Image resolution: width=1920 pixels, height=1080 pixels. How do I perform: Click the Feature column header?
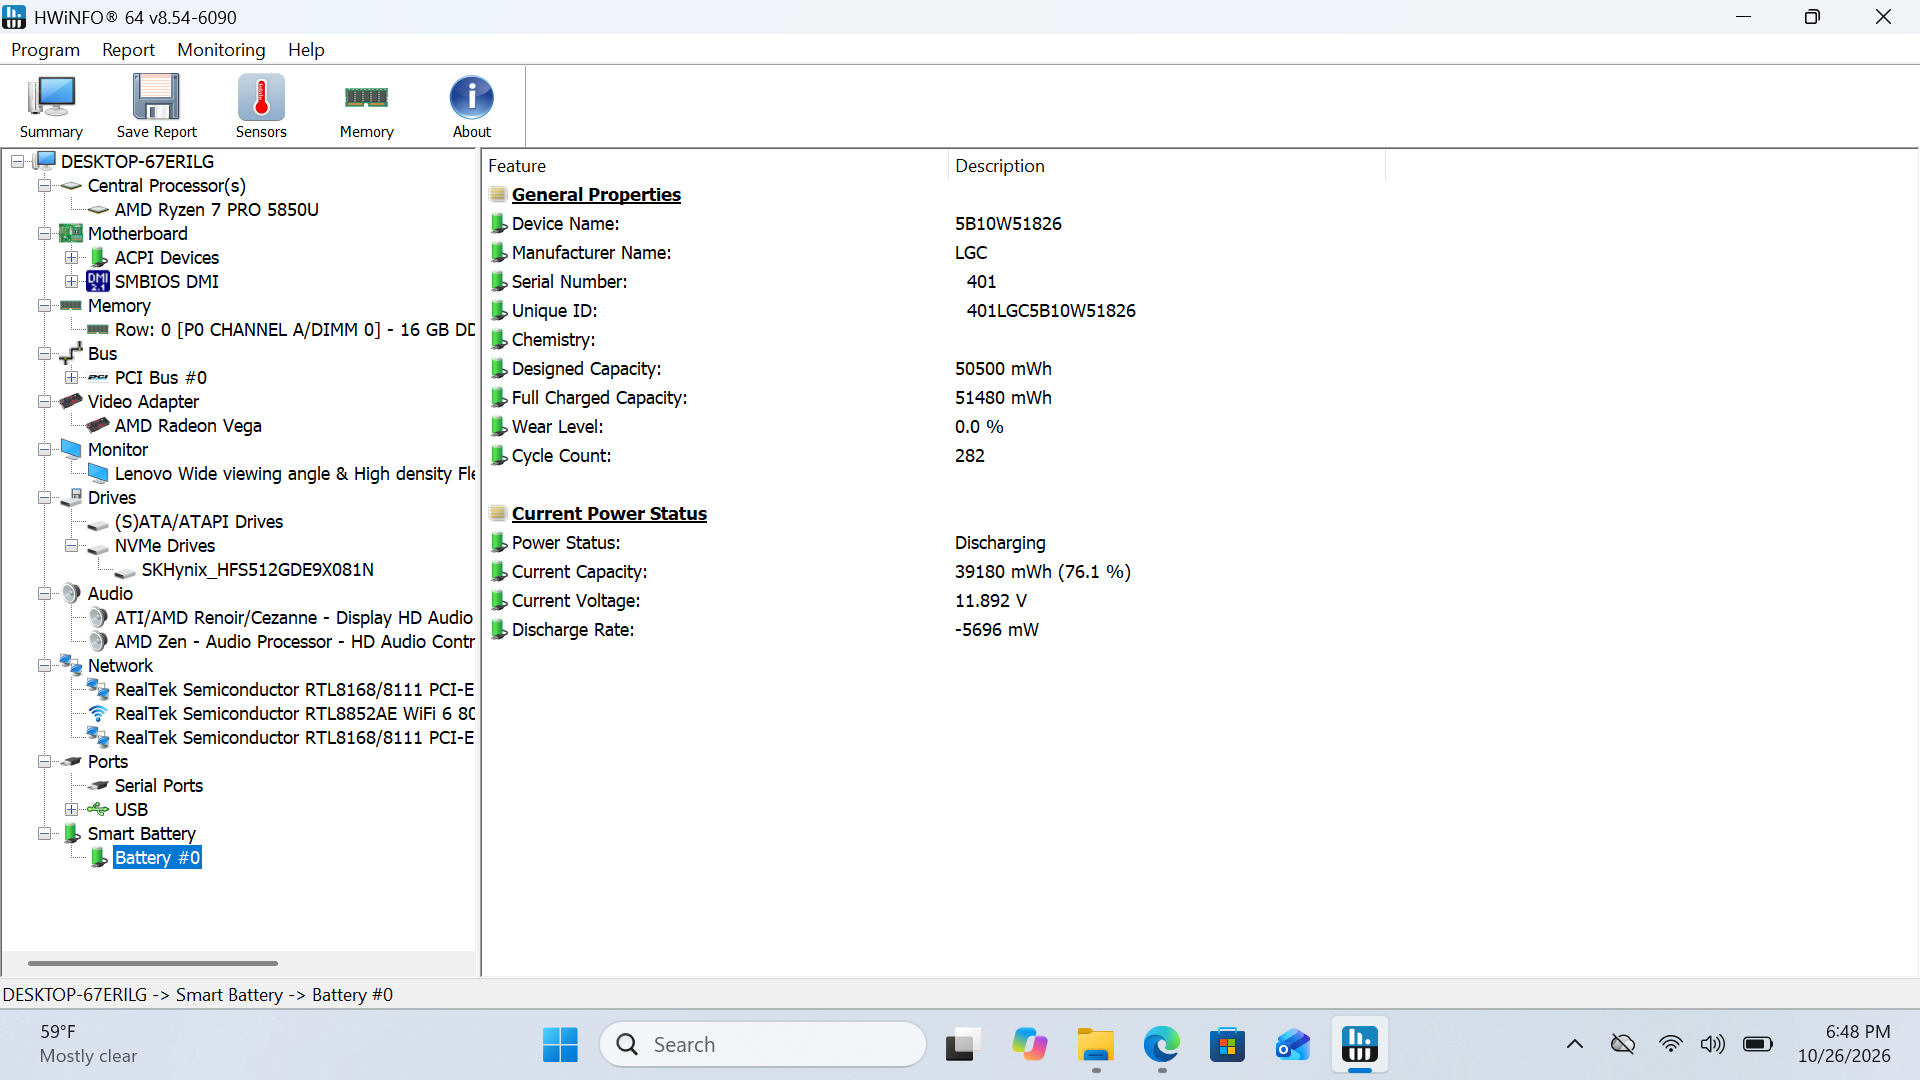714,166
